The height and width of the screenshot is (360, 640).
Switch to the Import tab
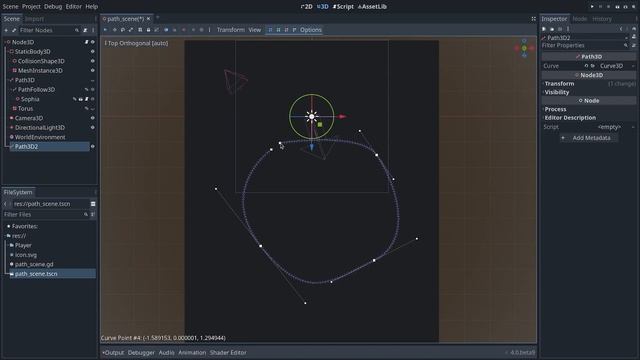[x=34, y=19]
